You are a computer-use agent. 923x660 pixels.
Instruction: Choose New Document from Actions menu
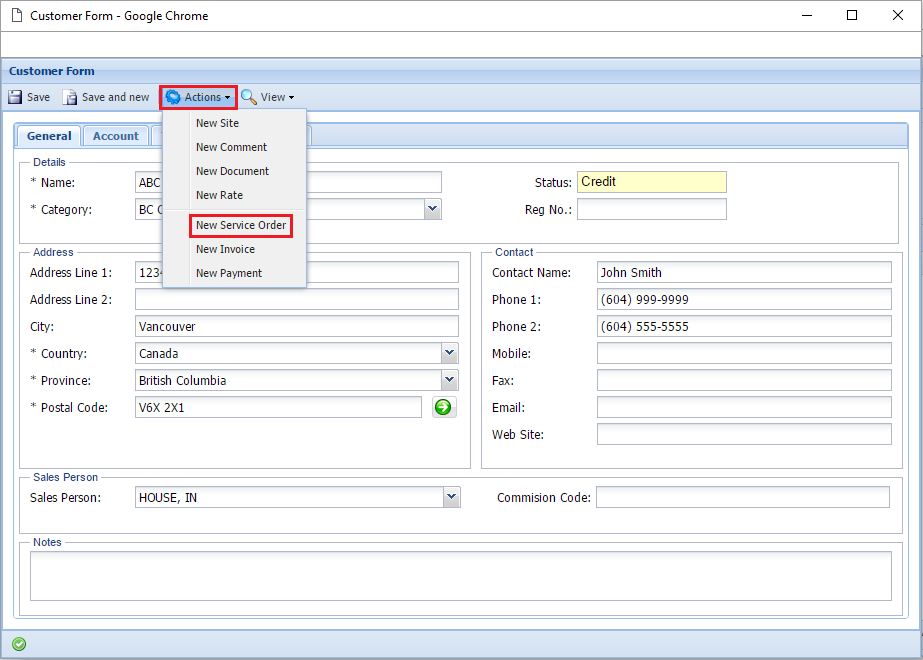[233, 171]
